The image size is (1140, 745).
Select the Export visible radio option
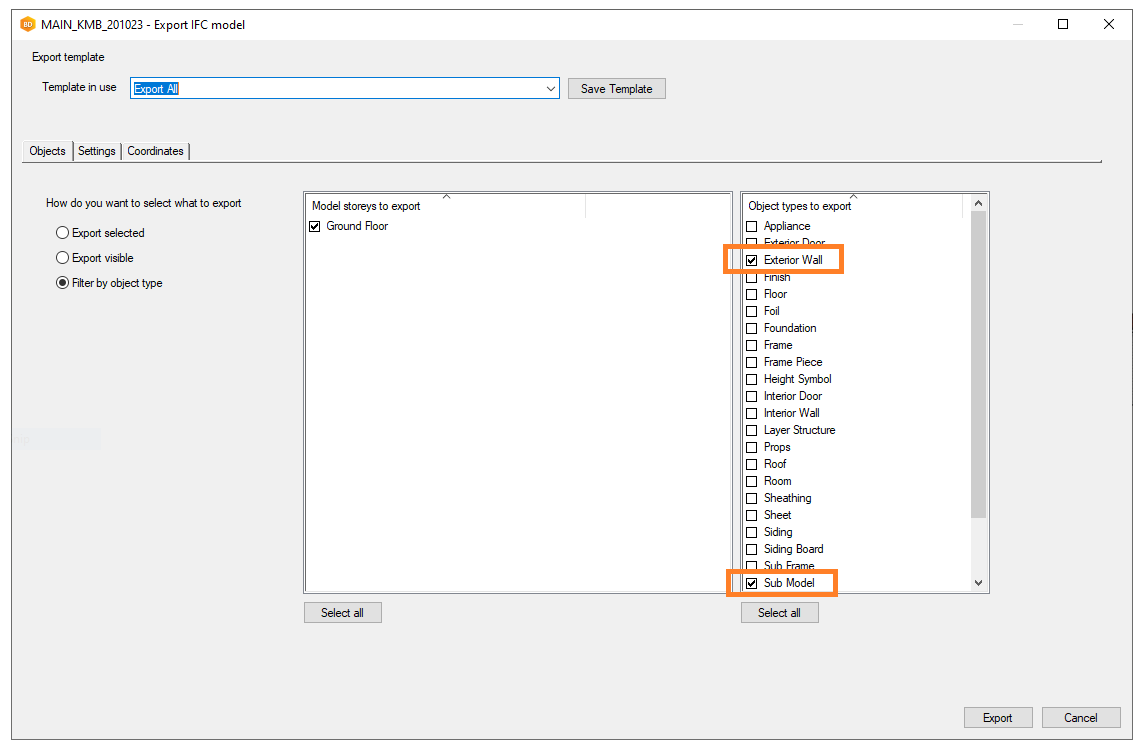click(63, 258)
